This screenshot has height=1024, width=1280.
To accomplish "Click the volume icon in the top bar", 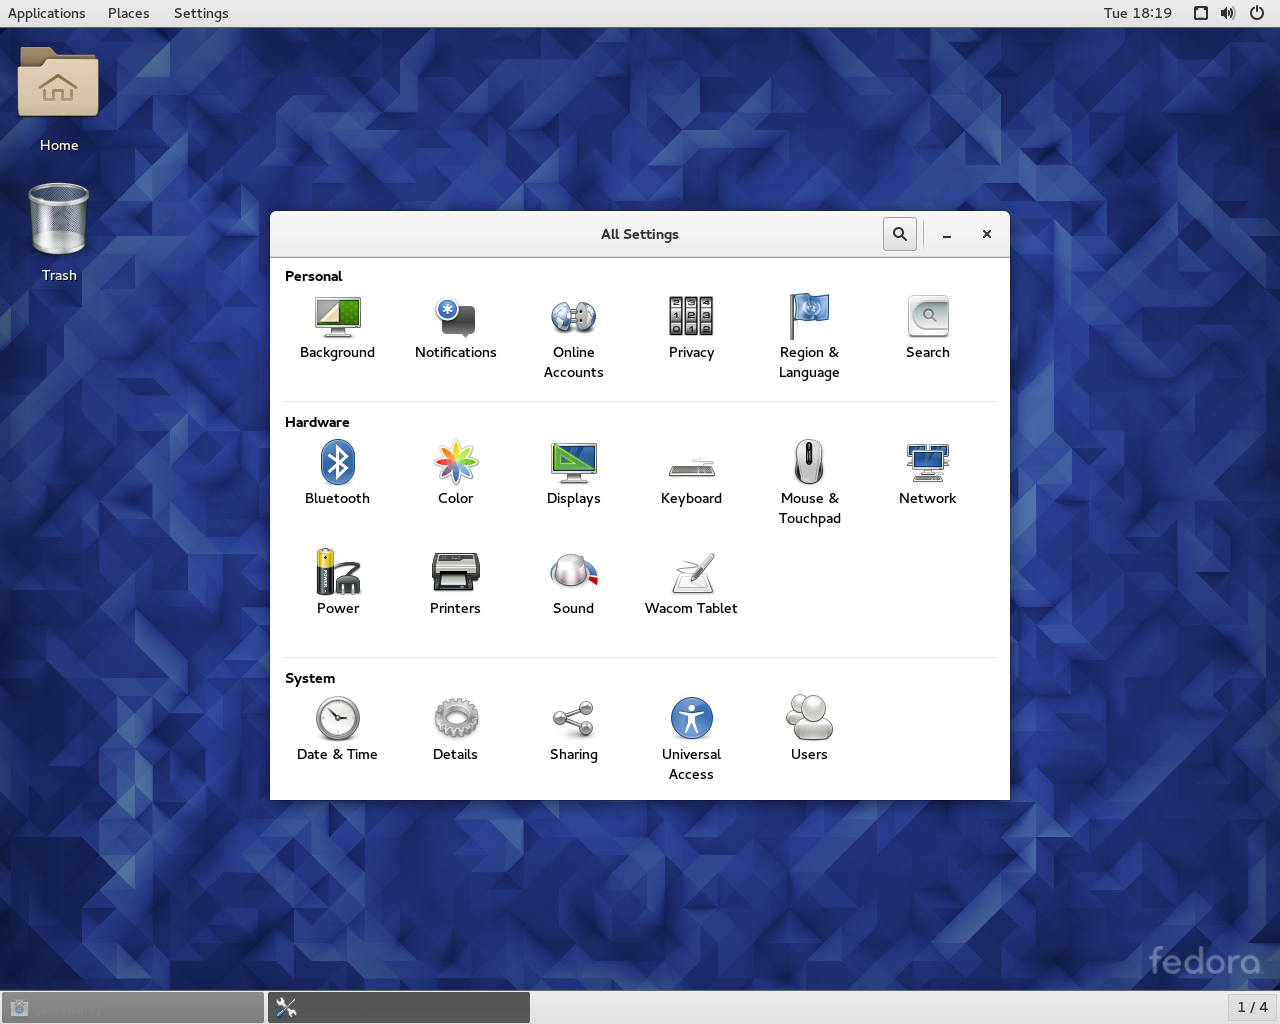I will pyautogui.click(x=1228, y=13).
